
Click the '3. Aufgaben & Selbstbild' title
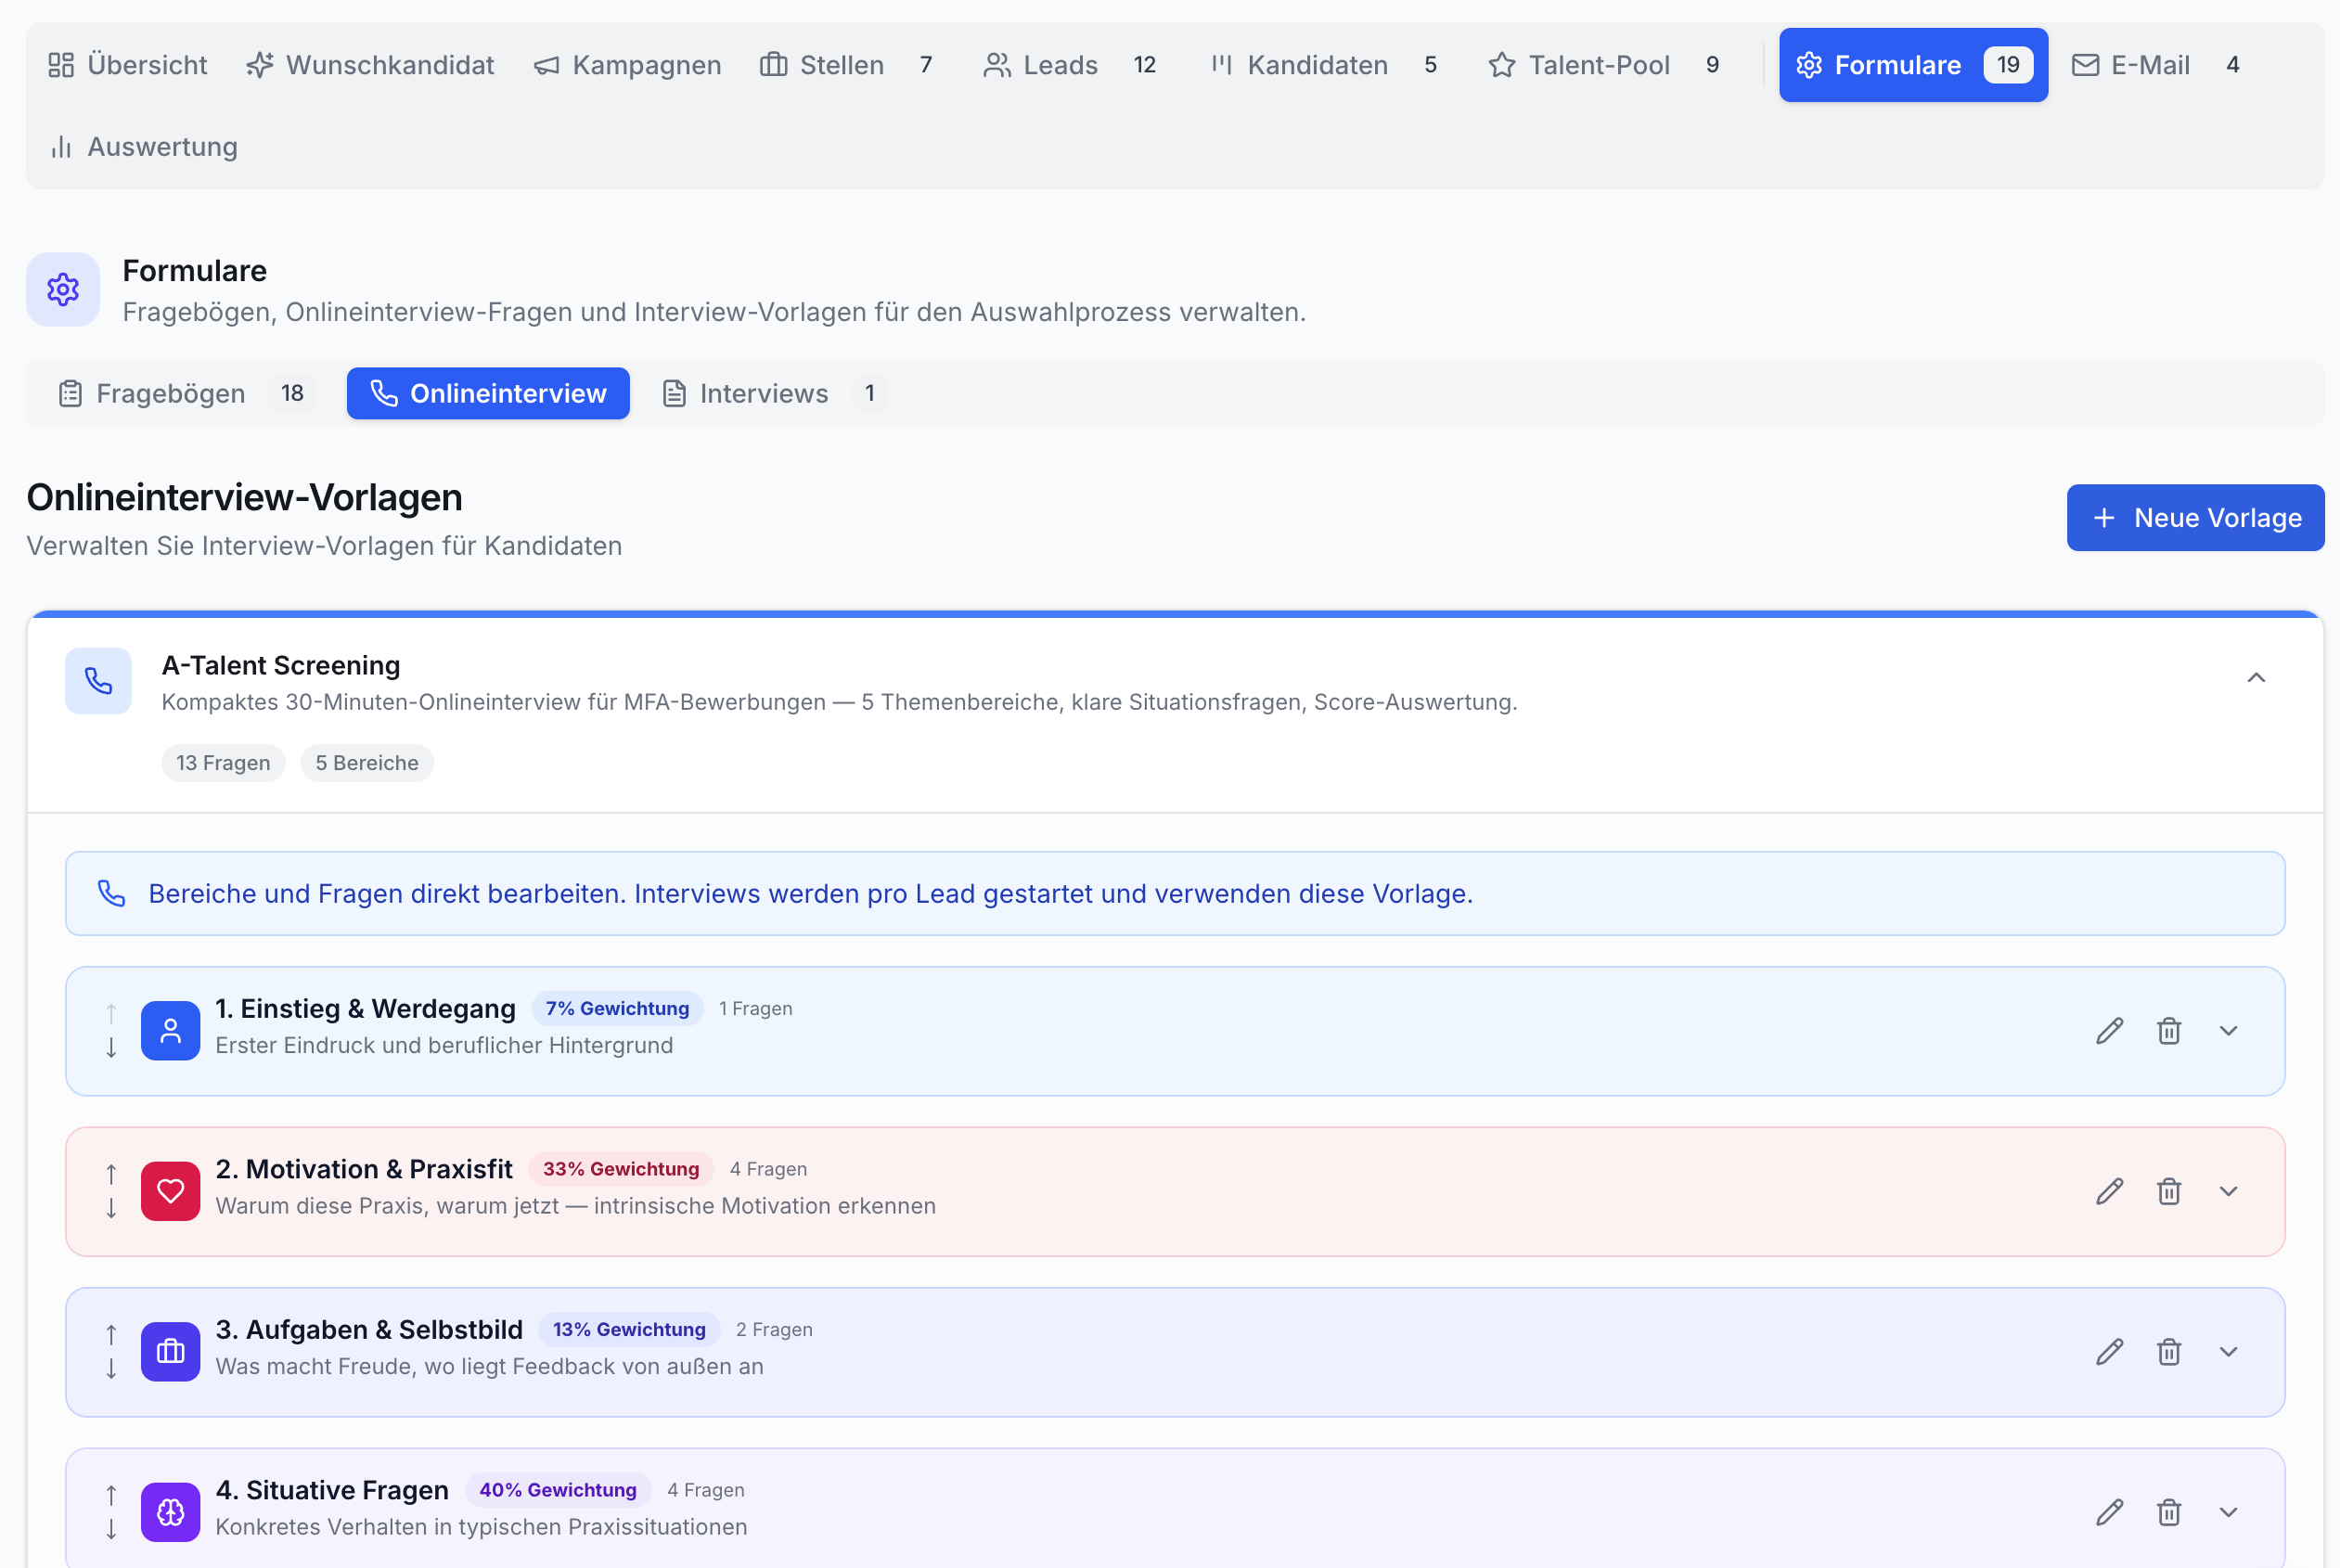(369, 1329)
